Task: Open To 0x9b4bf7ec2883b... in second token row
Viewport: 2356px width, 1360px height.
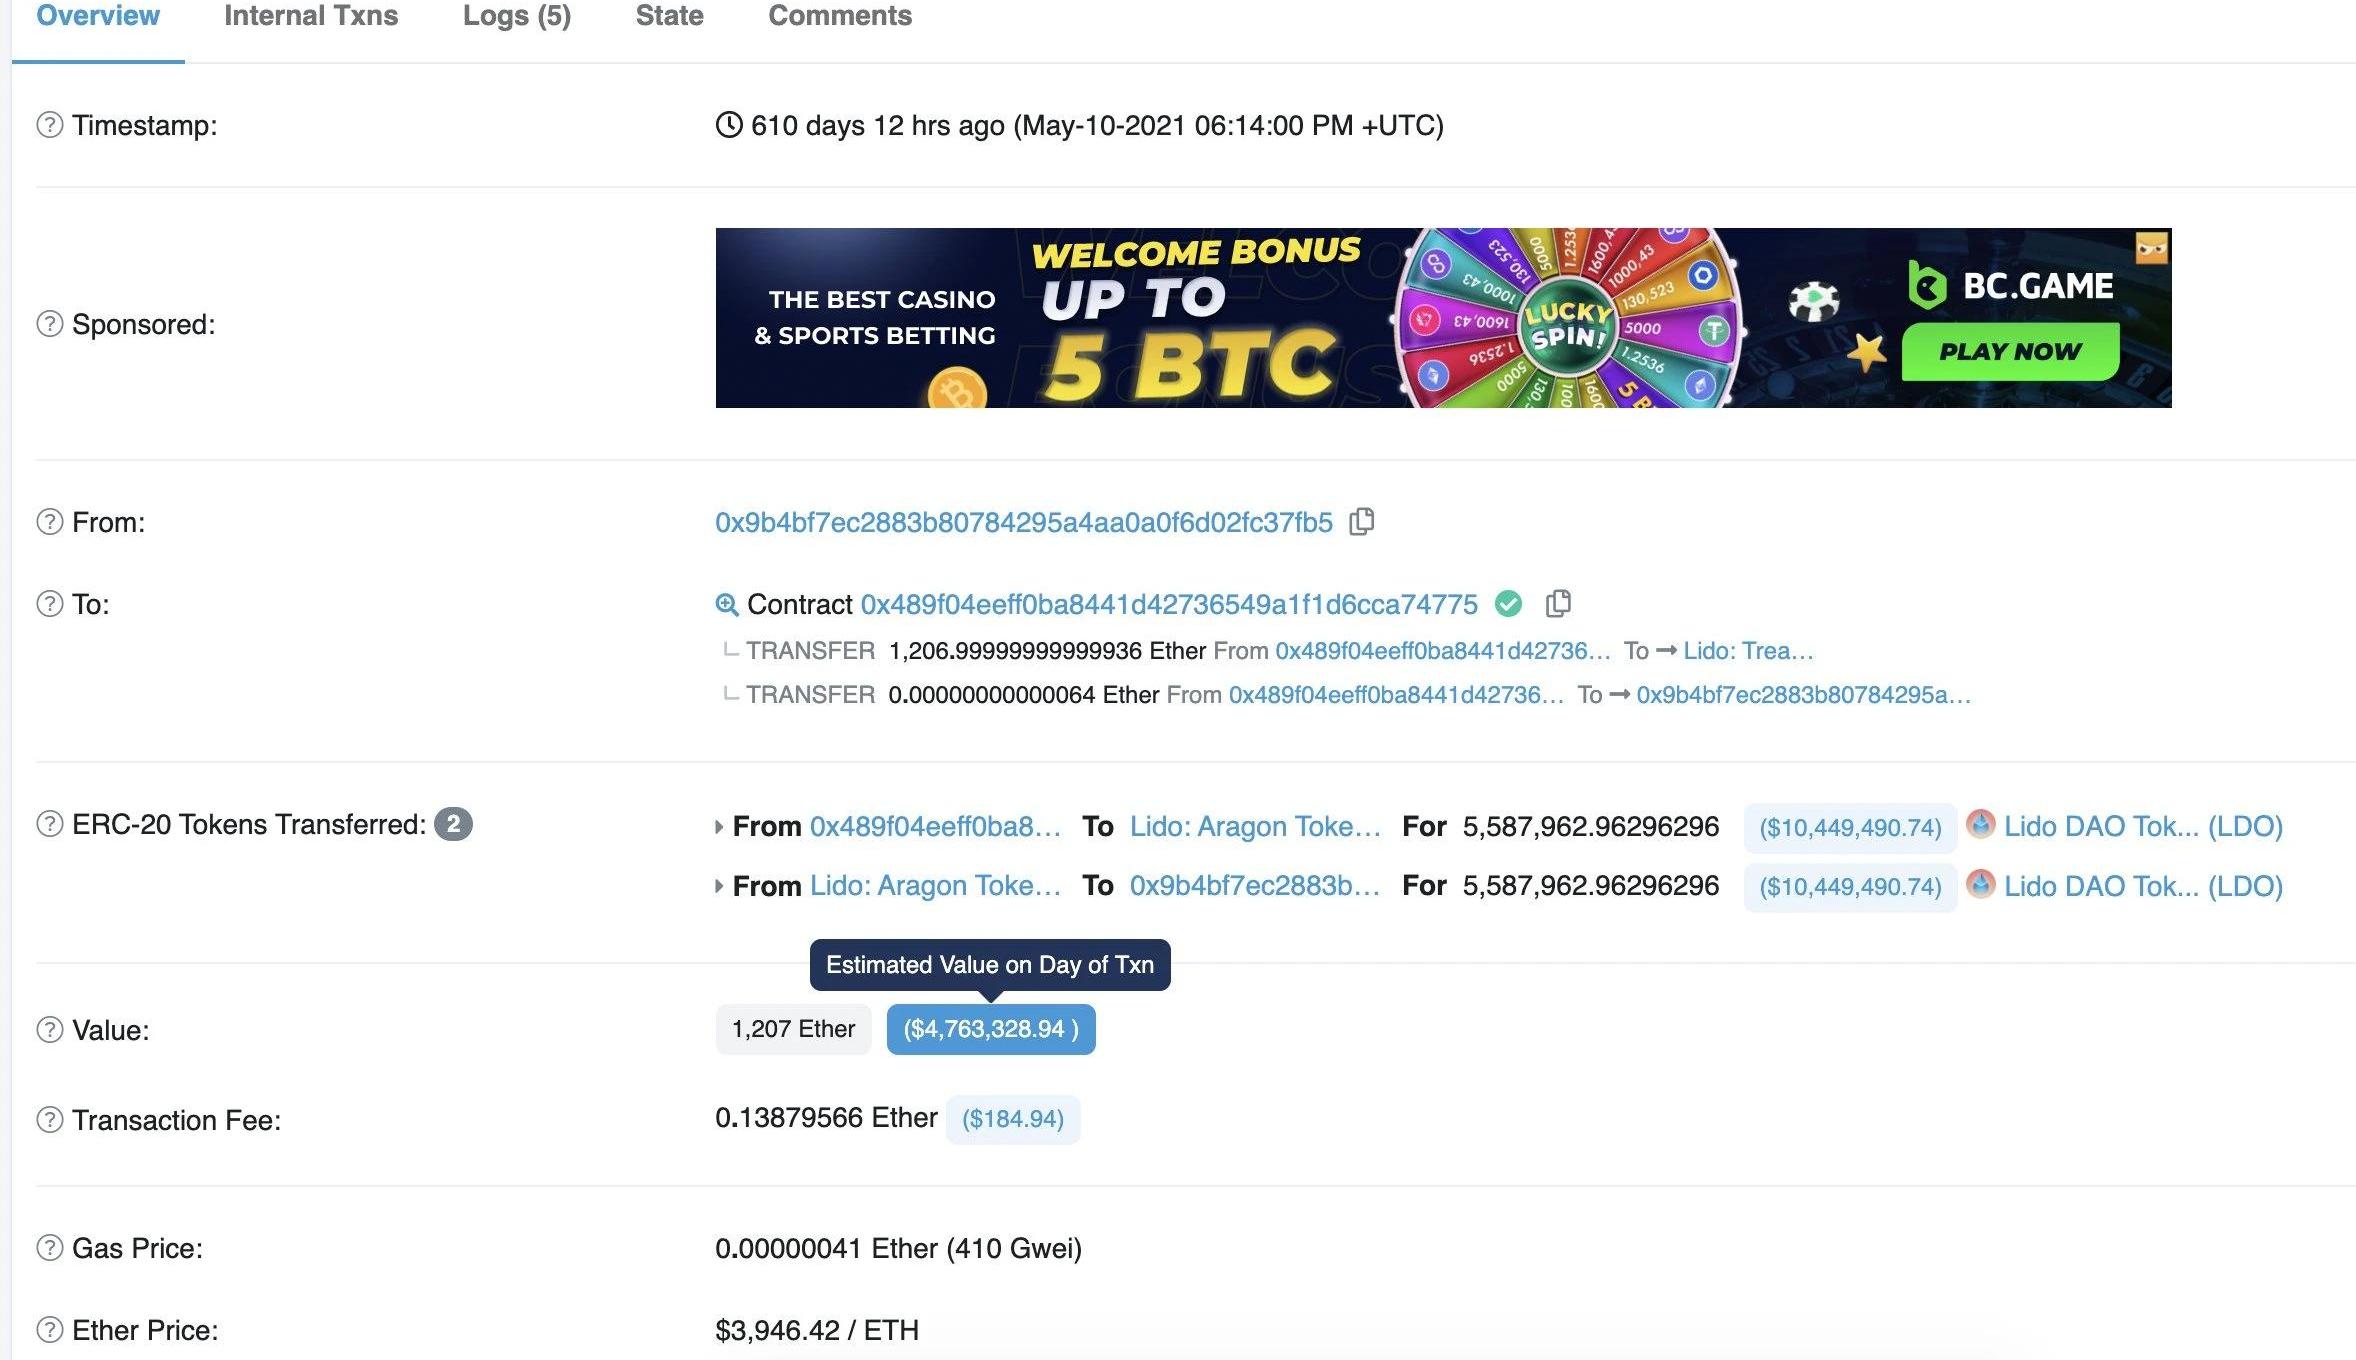Action: [1255, 885]
